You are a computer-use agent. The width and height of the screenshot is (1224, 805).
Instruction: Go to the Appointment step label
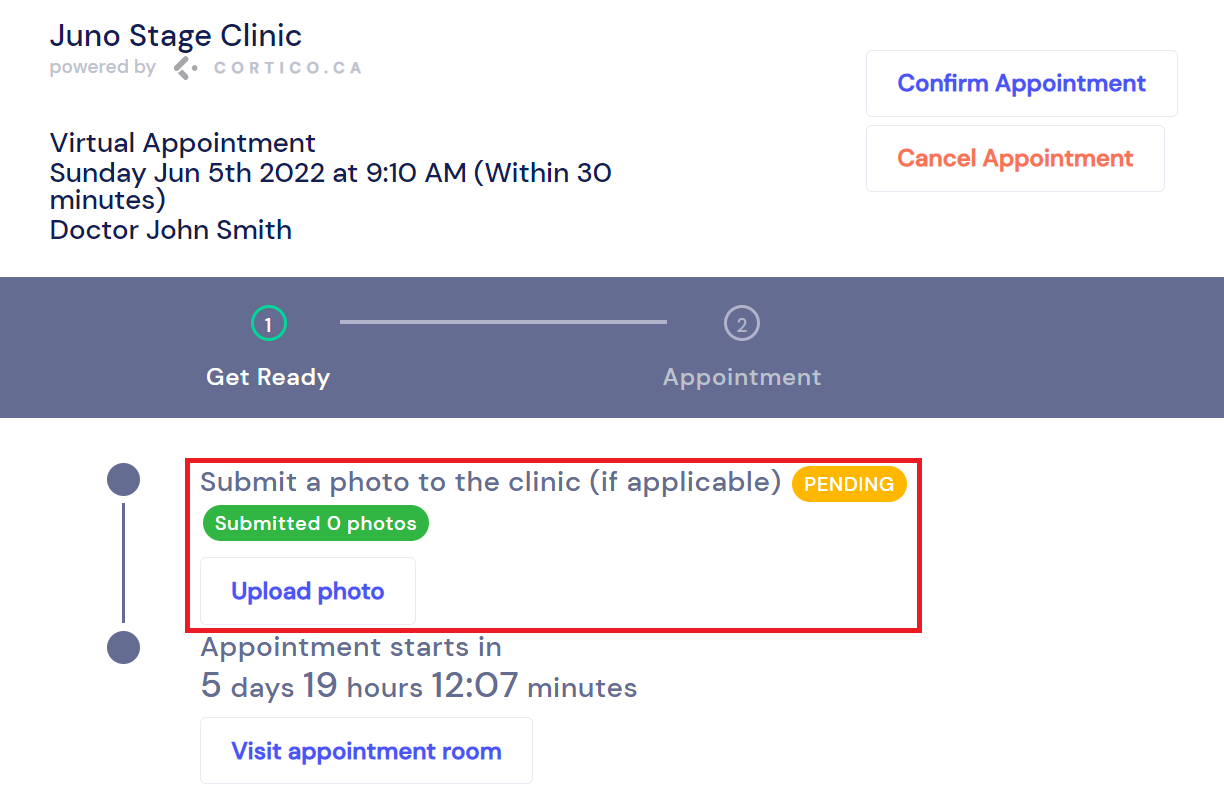pyautogui.click(x=741, y=377)
